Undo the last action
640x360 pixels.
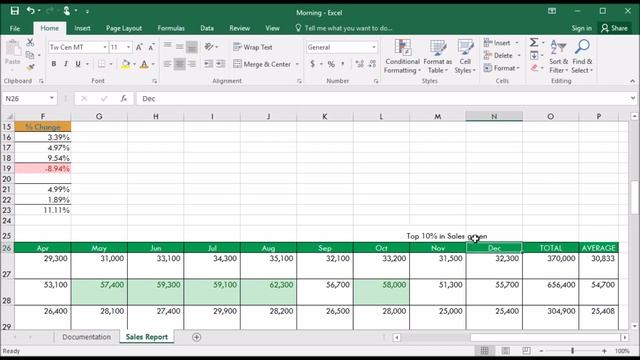click(31, 11)
